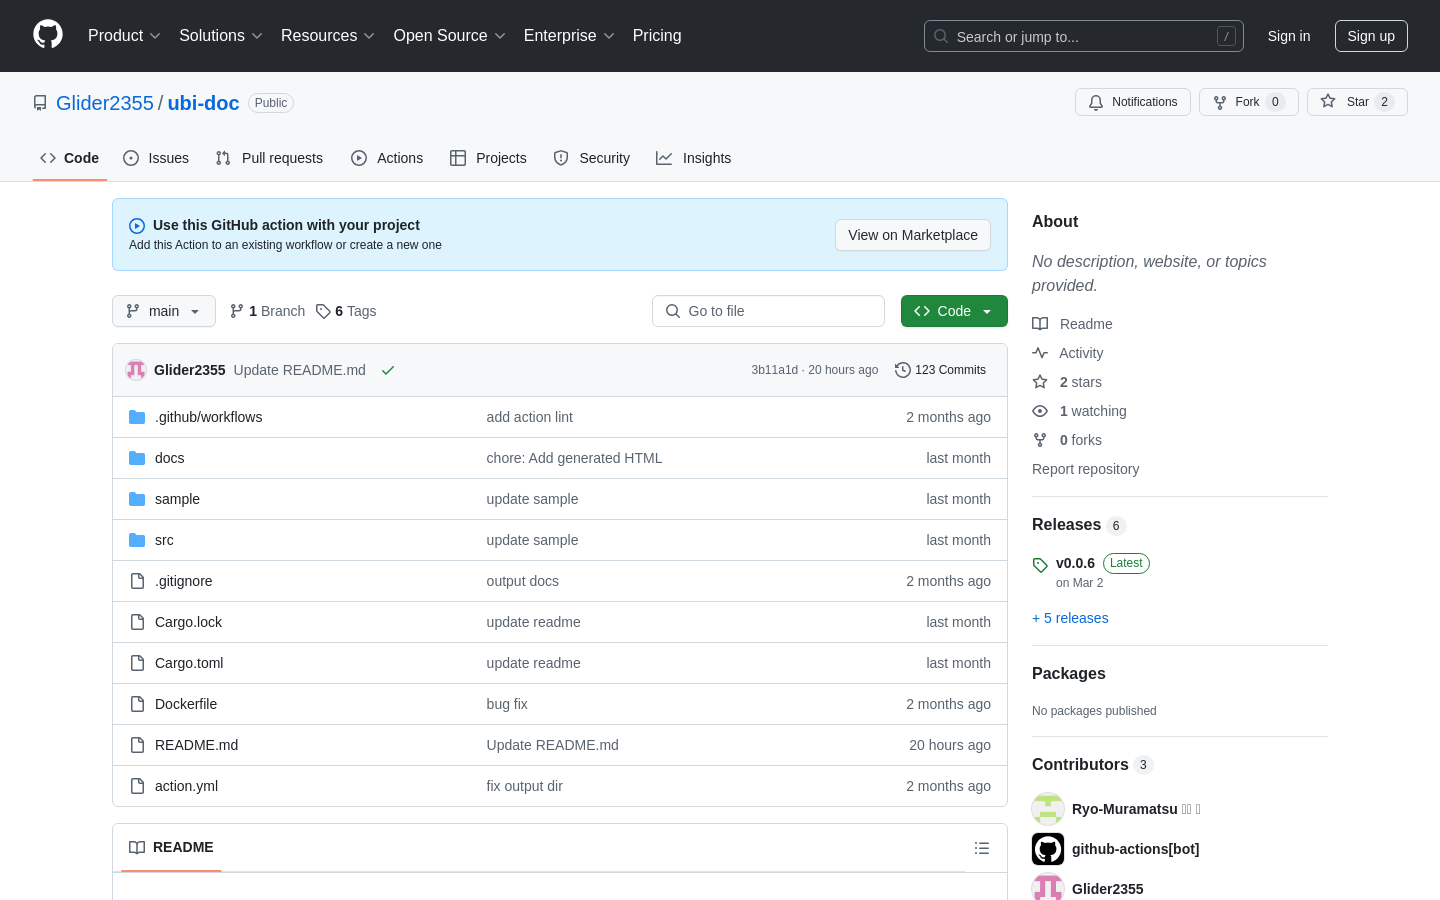The image size is (1440, 900).
Task: Open the Ryo-Muramatsu contributor profile
Action: click(1125, 809)
